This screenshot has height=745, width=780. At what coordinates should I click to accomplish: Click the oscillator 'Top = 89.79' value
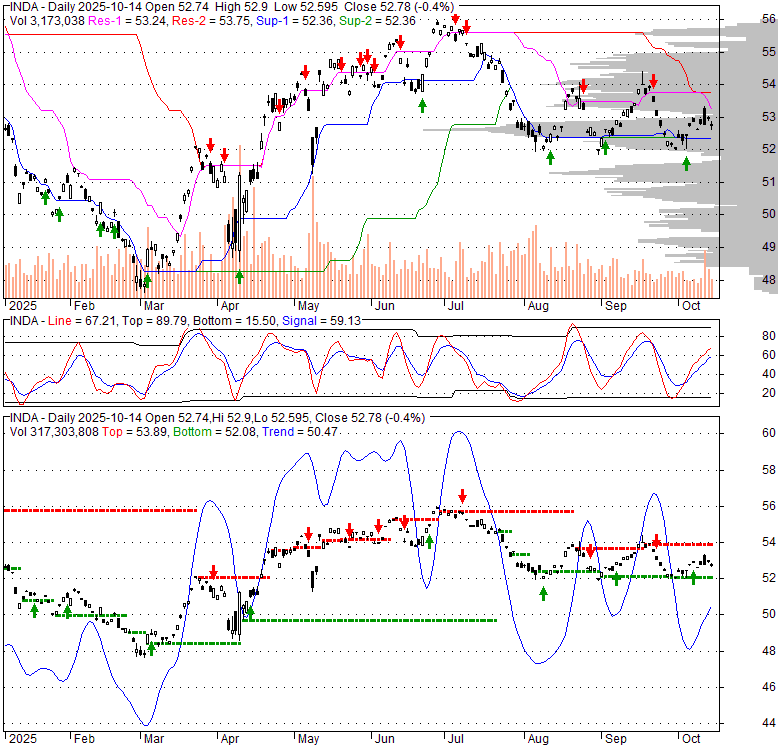[154, 321]
